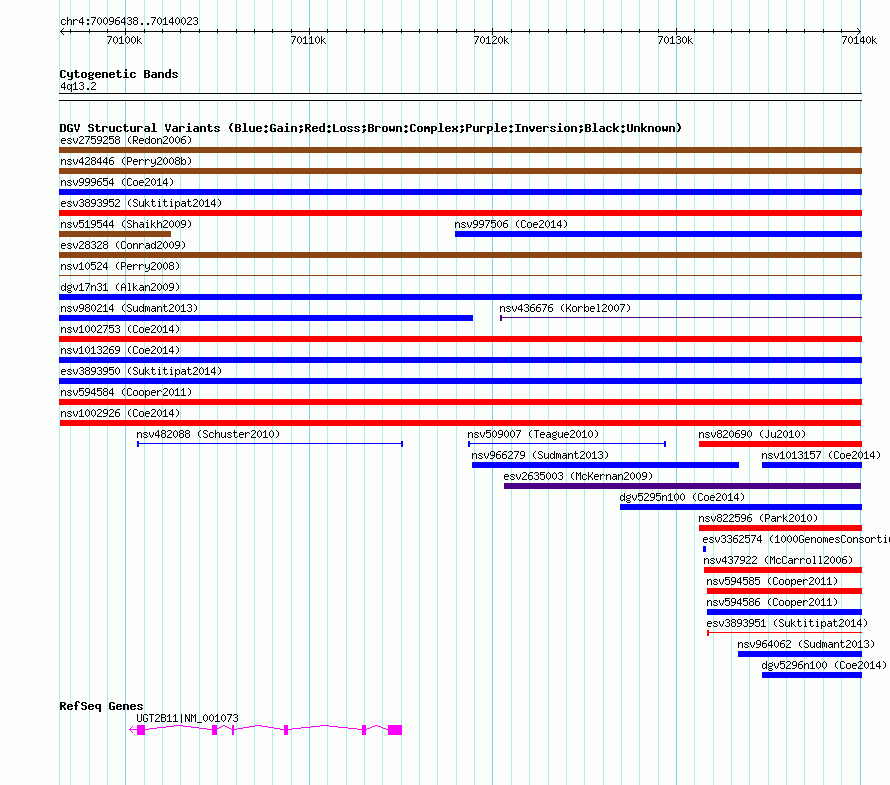
Task: Open nsv1002926 (Coe2014) label
Action: coord(120,413)
